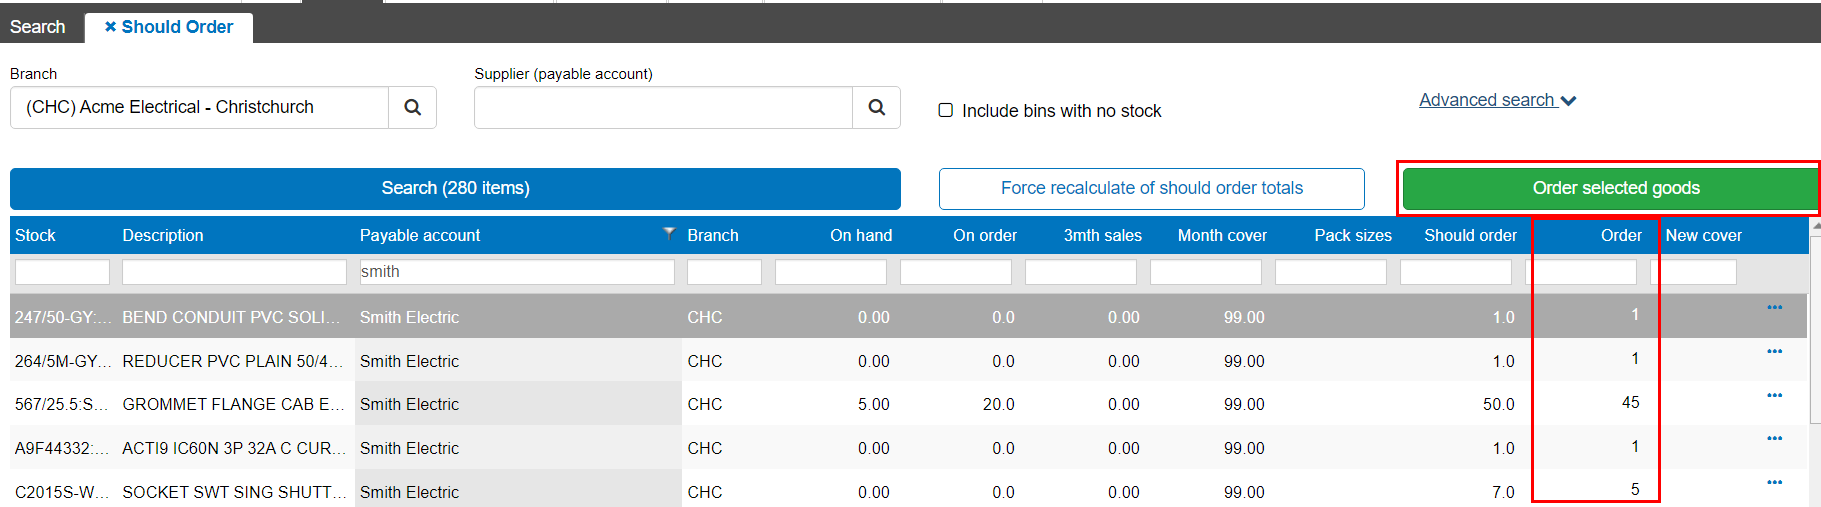Open more options for REDUCER PVC PLAIN row
Viewport: 1821px width, 507px height.
[x=1774, y=352]
